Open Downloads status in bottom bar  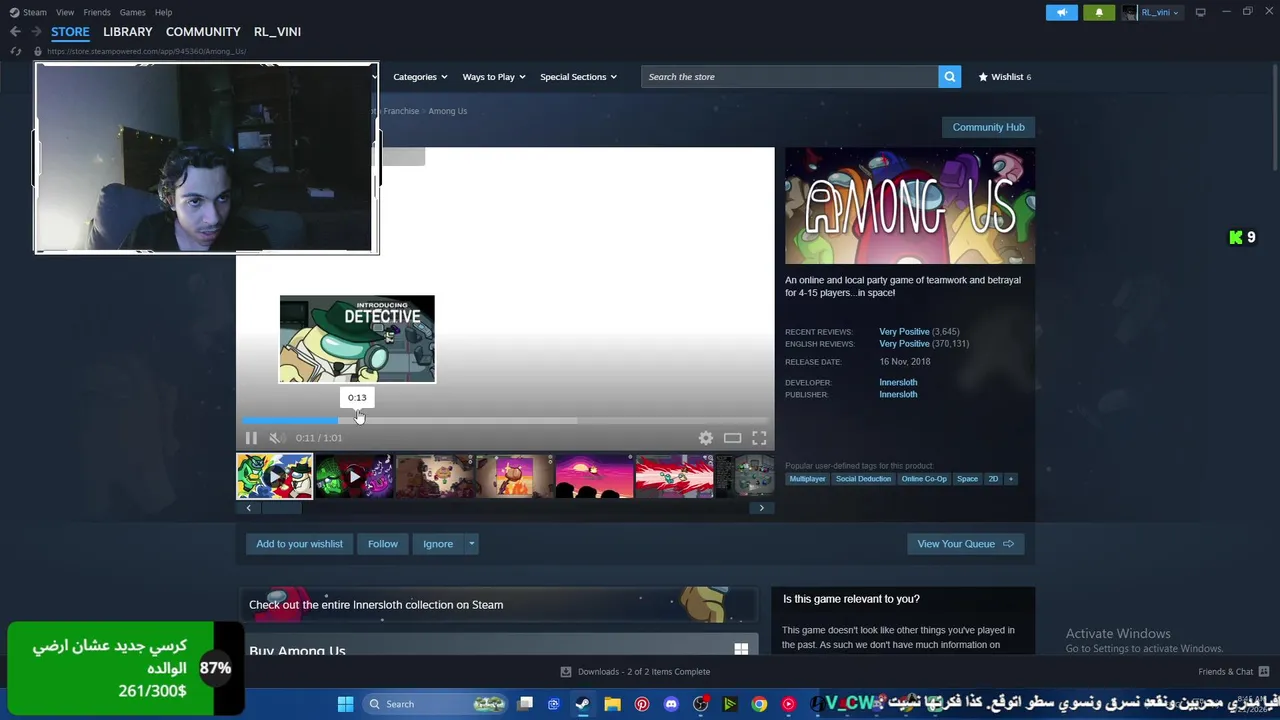pyautogui.click(x=635, y=672)
